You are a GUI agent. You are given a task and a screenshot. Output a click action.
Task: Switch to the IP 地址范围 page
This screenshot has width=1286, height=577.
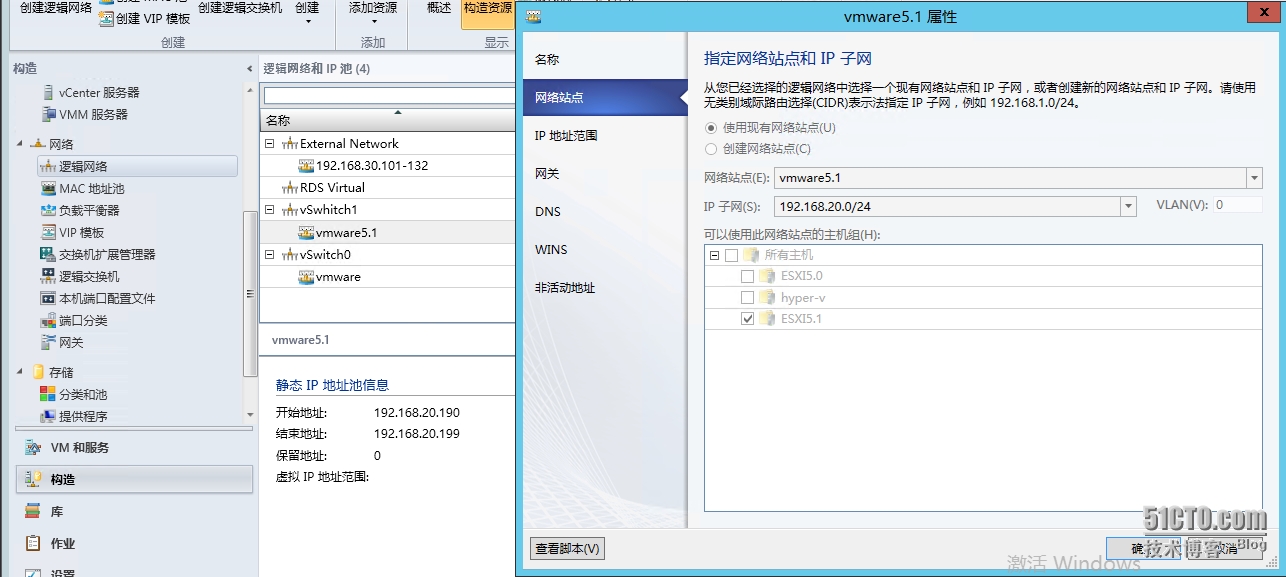click(604, 135)
